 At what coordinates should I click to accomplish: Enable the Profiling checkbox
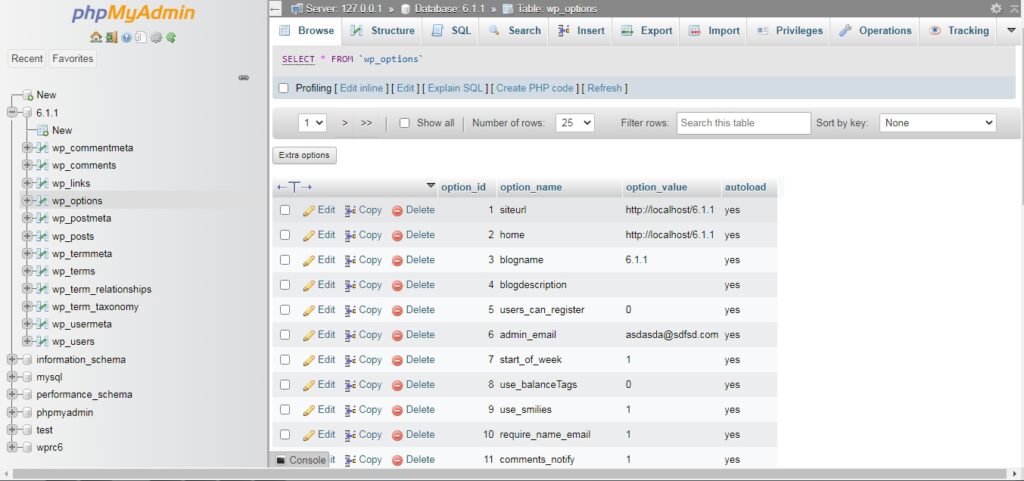pyautogui.click(x=283, y=88)
